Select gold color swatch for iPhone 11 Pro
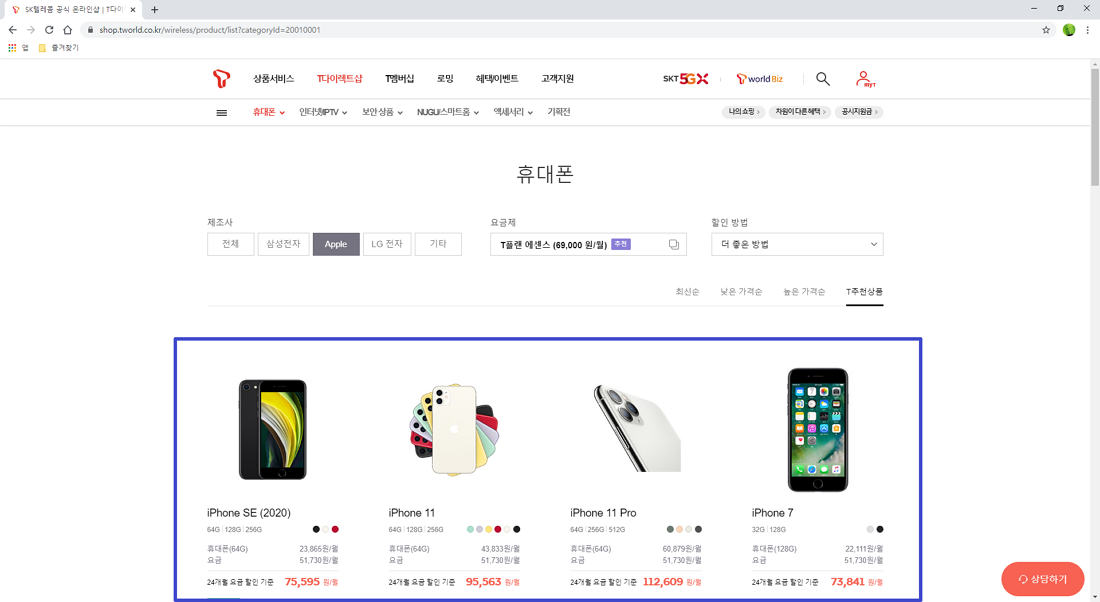 679,530
